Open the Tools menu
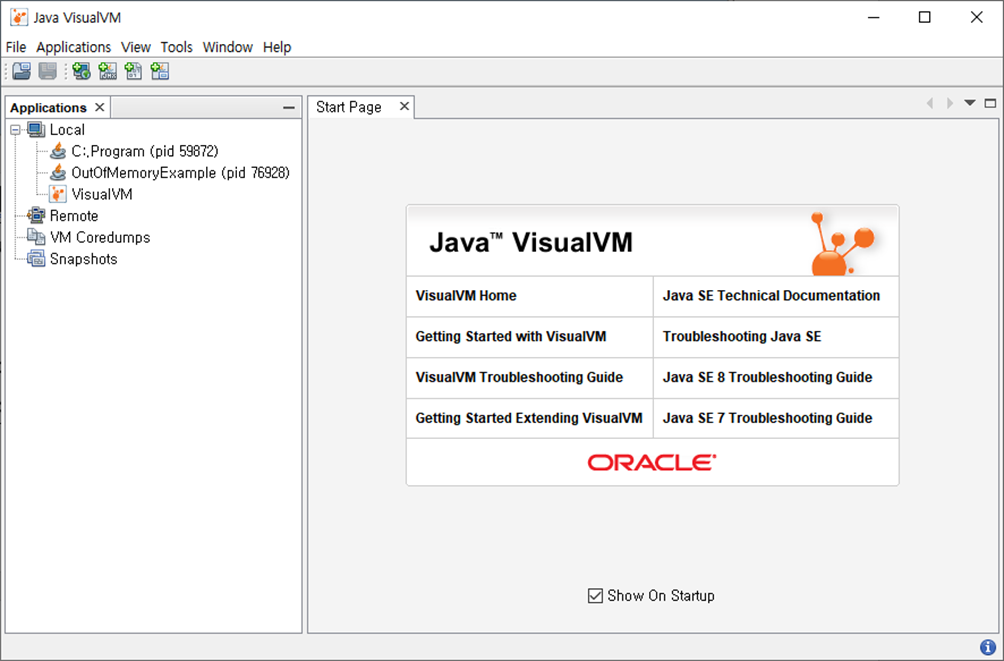Image resolution: width=1004 pixels, height=661 pixels. pos(177,47)
